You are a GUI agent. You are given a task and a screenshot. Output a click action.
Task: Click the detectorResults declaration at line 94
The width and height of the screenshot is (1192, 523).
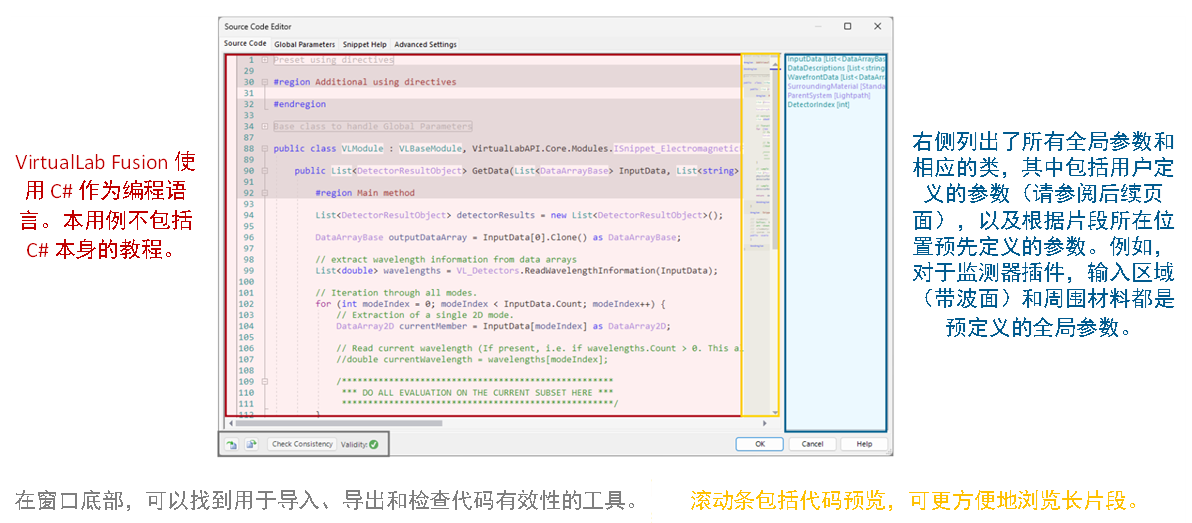[x=518, y=215]
